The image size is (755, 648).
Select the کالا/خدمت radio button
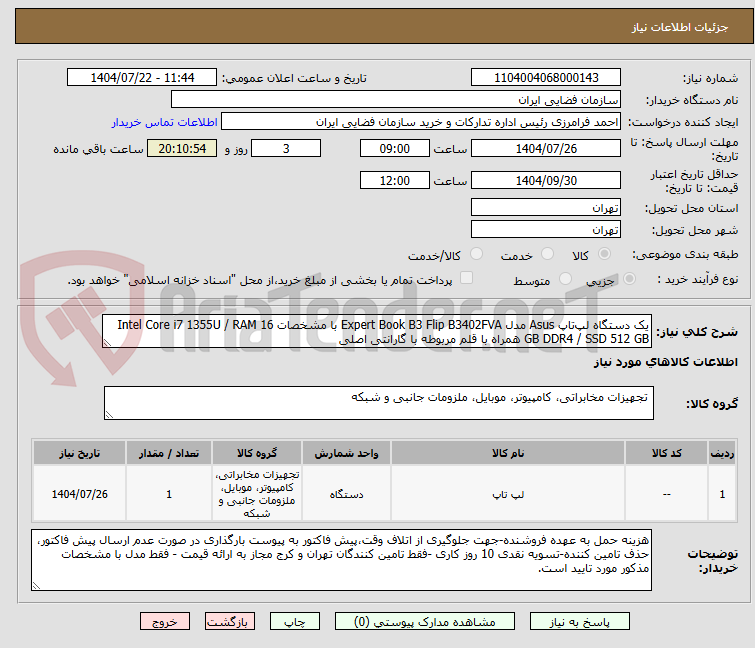[x=476, y=254]
